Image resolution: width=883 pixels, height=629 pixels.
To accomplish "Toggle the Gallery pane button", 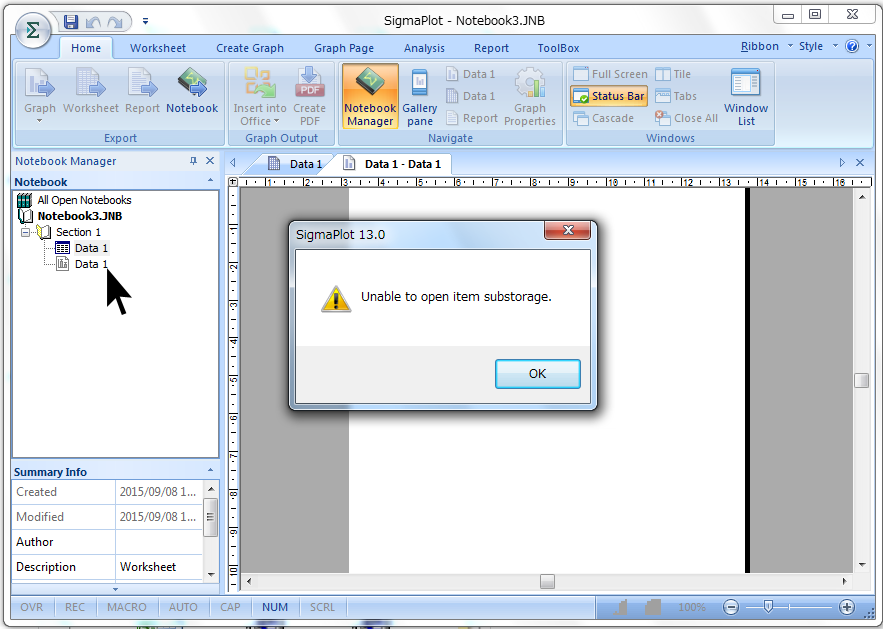I will [x=420, y=96].
